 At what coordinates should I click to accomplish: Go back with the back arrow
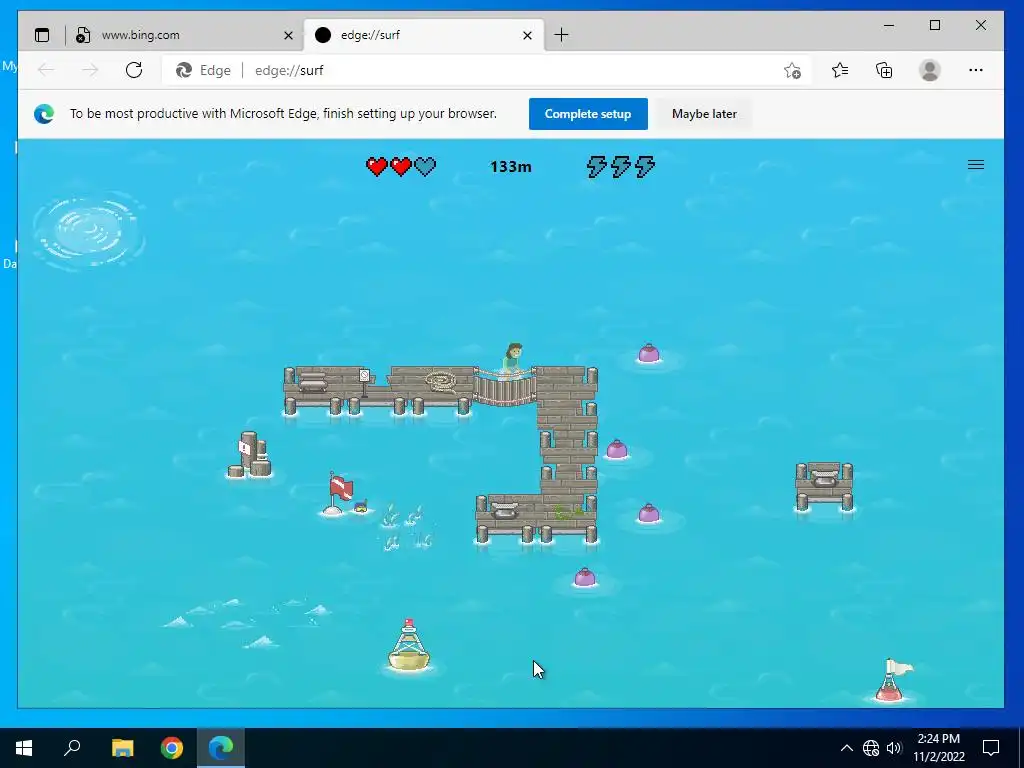46,70
